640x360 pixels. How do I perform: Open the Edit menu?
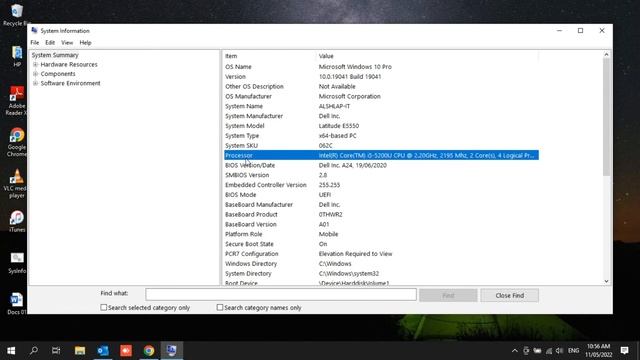[x=50, y=42]
